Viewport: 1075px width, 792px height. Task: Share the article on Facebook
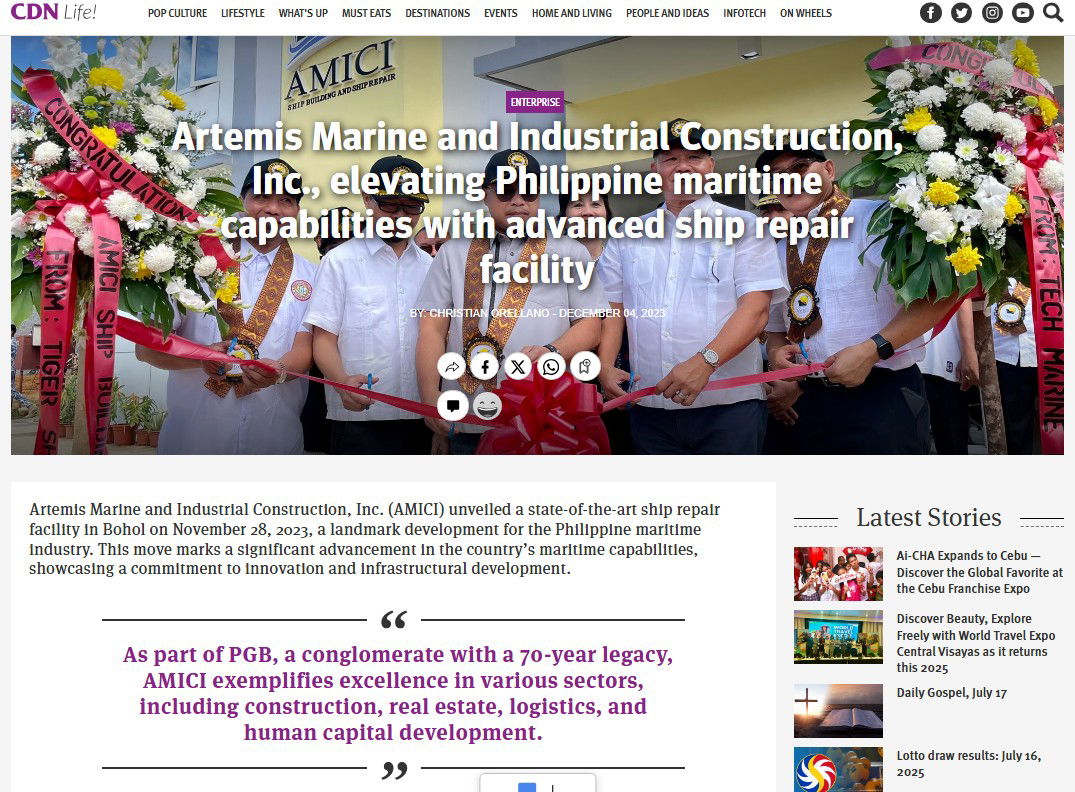(x=485, y=367)
